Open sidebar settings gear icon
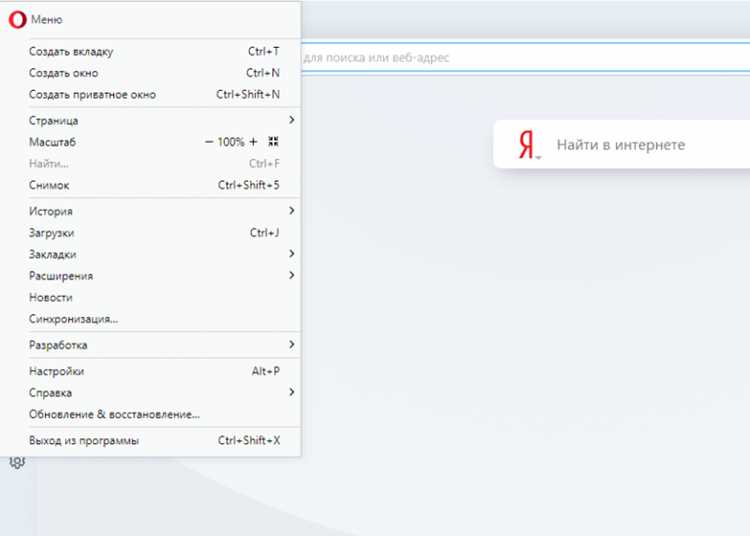The height and width of the screenshot is (536, 750). coord(17,463)
